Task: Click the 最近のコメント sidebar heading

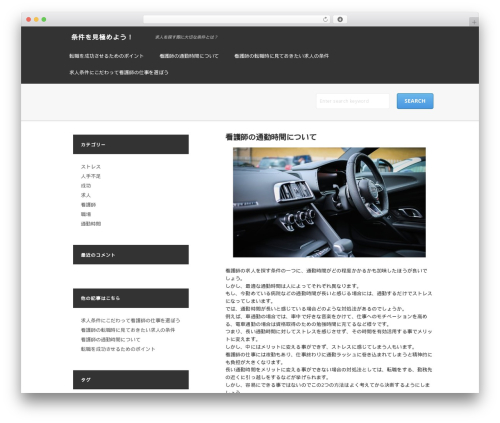Action: 131,255
